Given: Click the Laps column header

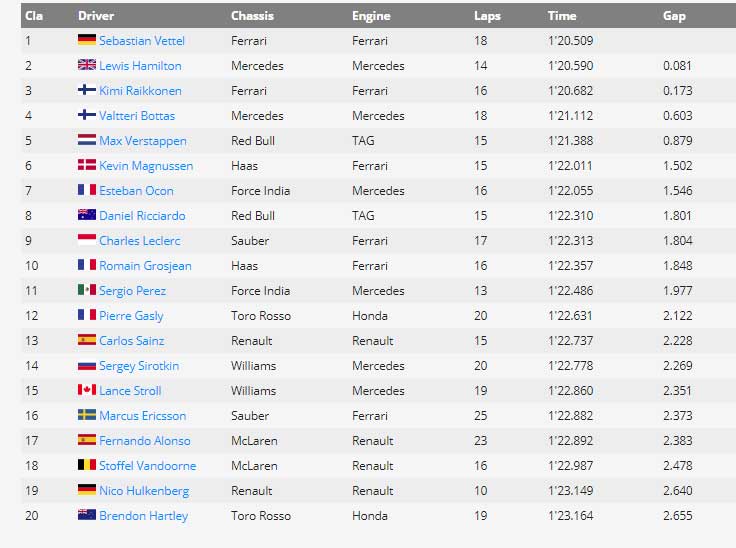Looking at the screenshot, I should (x=487, y=16).
